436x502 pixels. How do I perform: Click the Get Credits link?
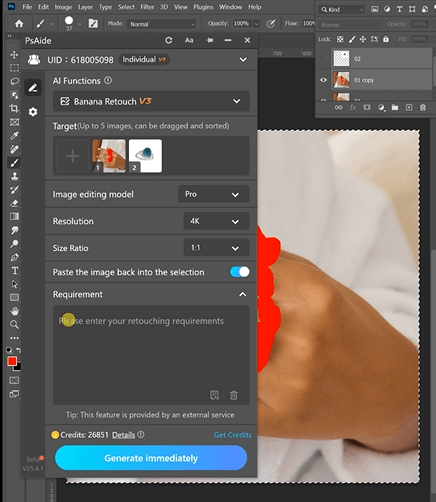232,435
